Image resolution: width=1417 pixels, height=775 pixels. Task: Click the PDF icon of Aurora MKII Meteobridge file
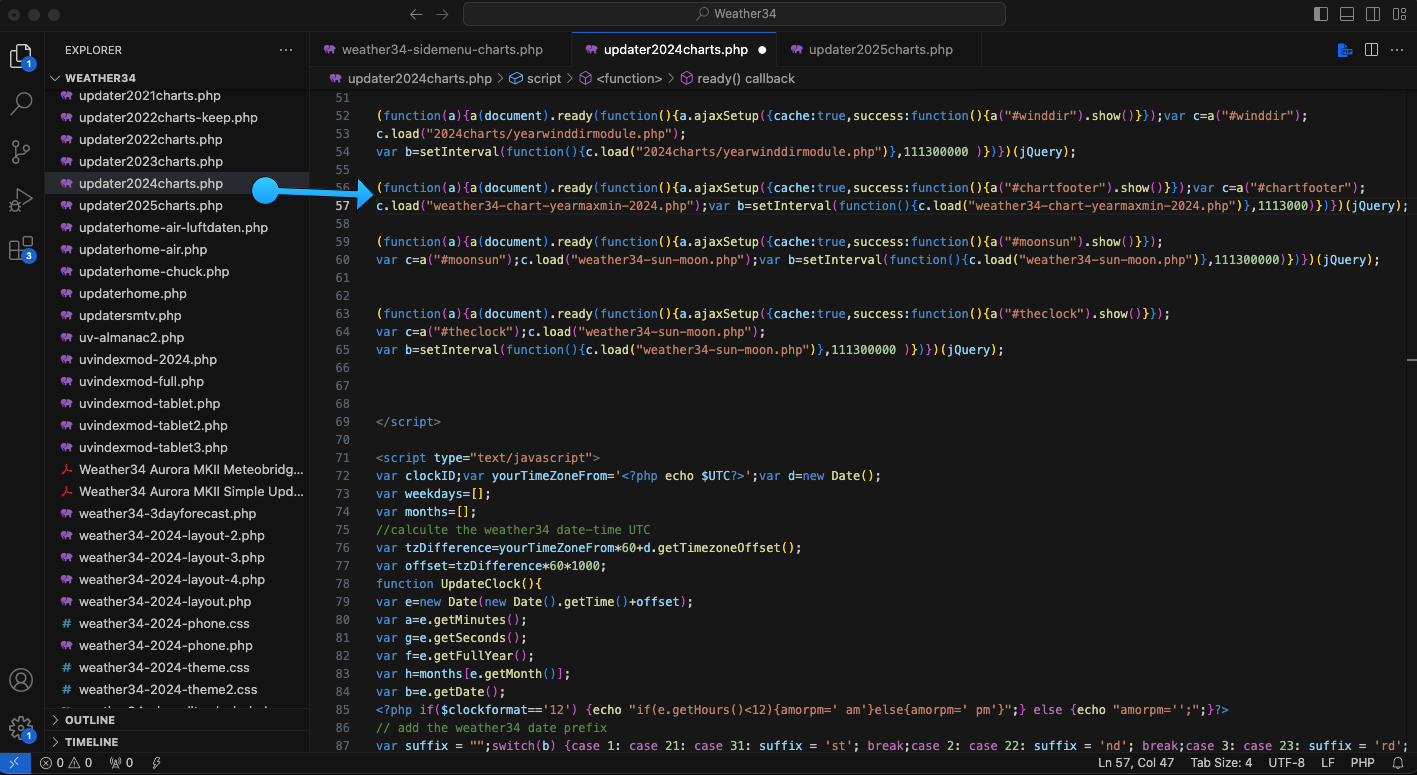pos(67,469)
